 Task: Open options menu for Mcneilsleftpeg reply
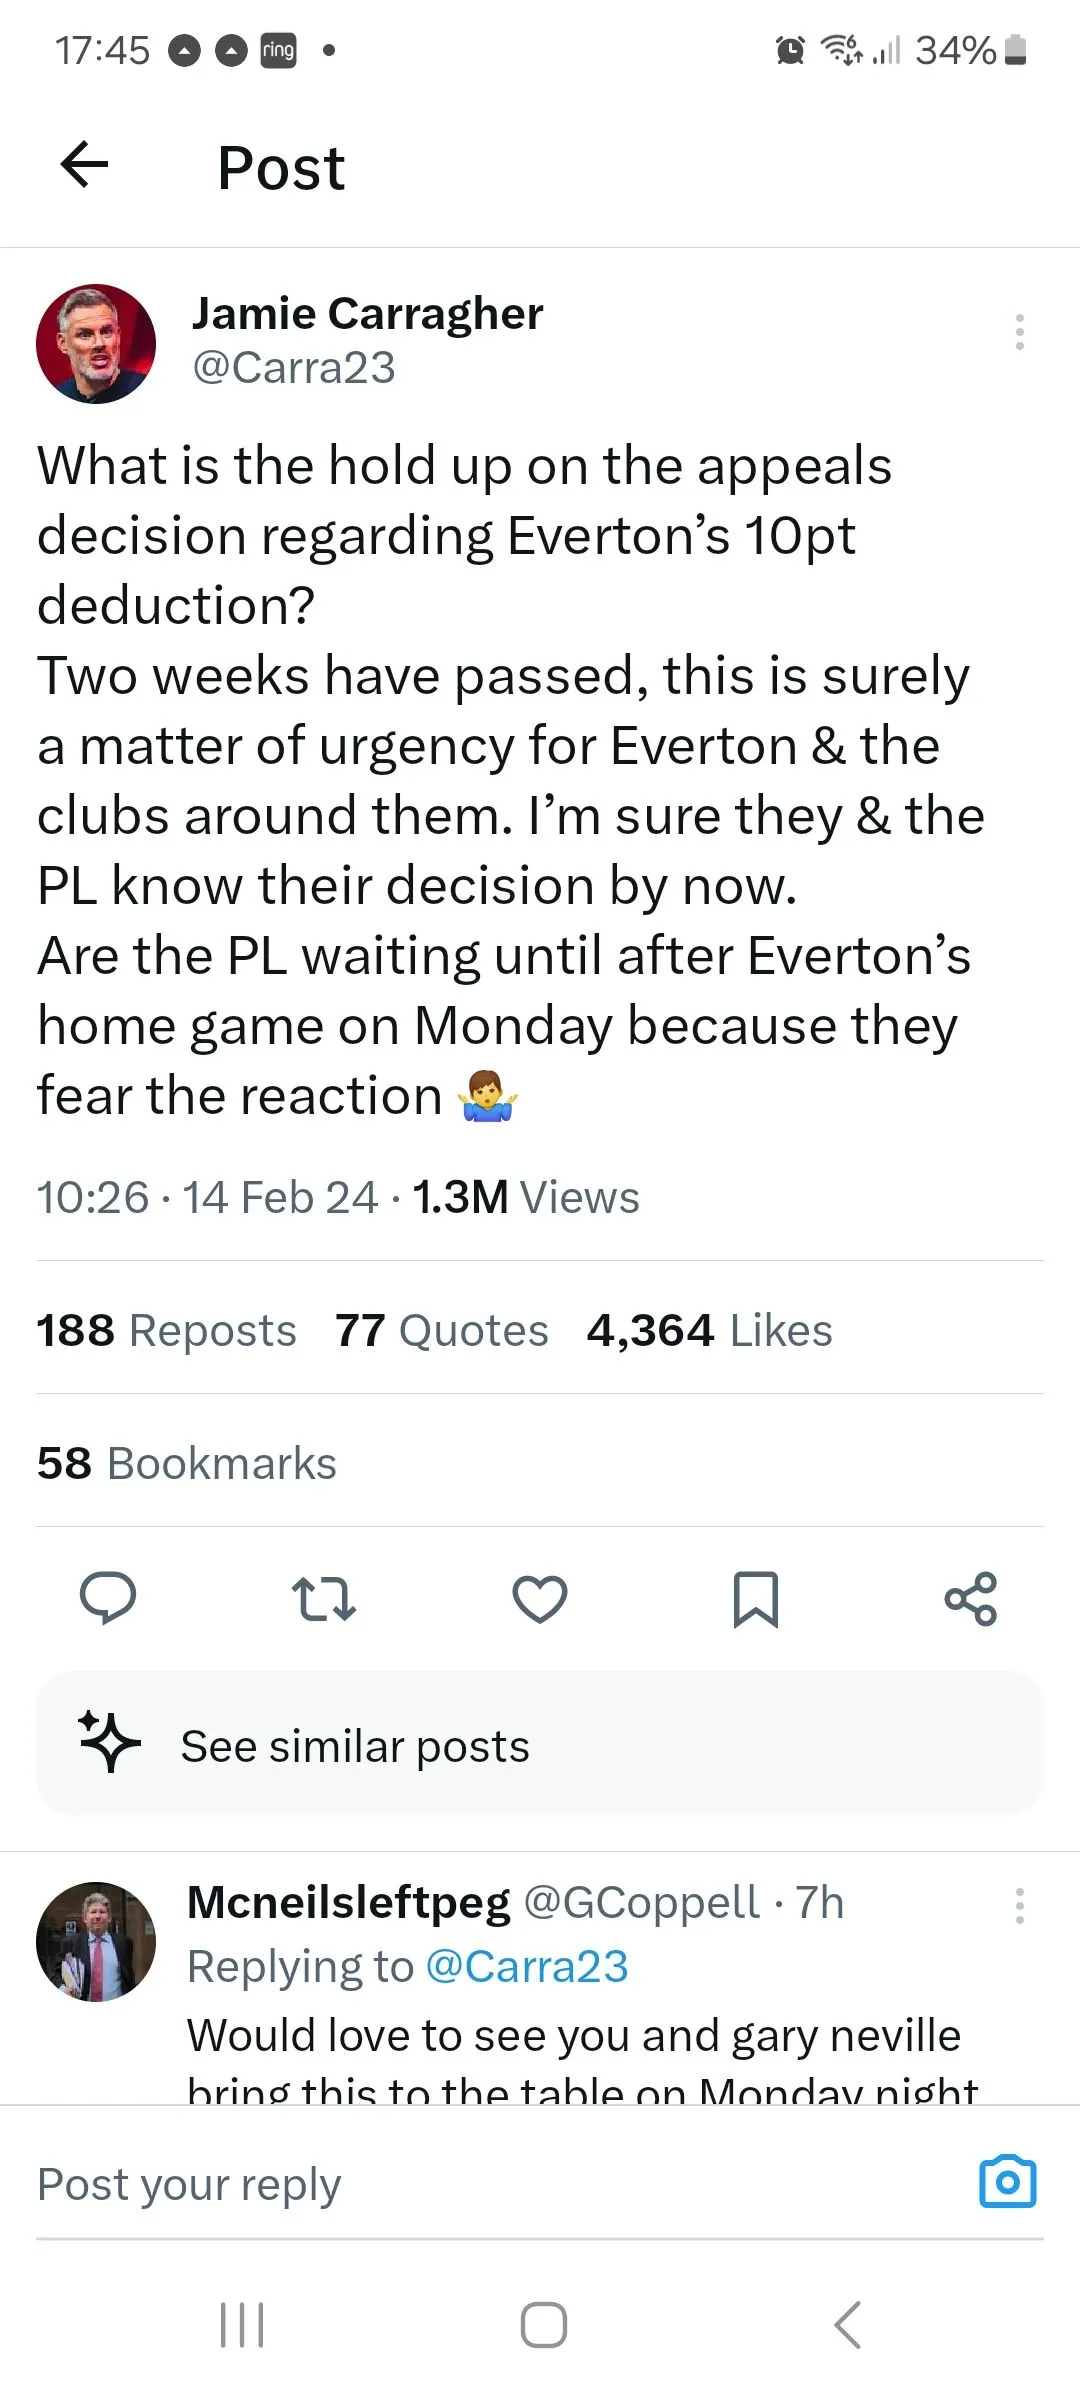click(x=1019, y=1906)
